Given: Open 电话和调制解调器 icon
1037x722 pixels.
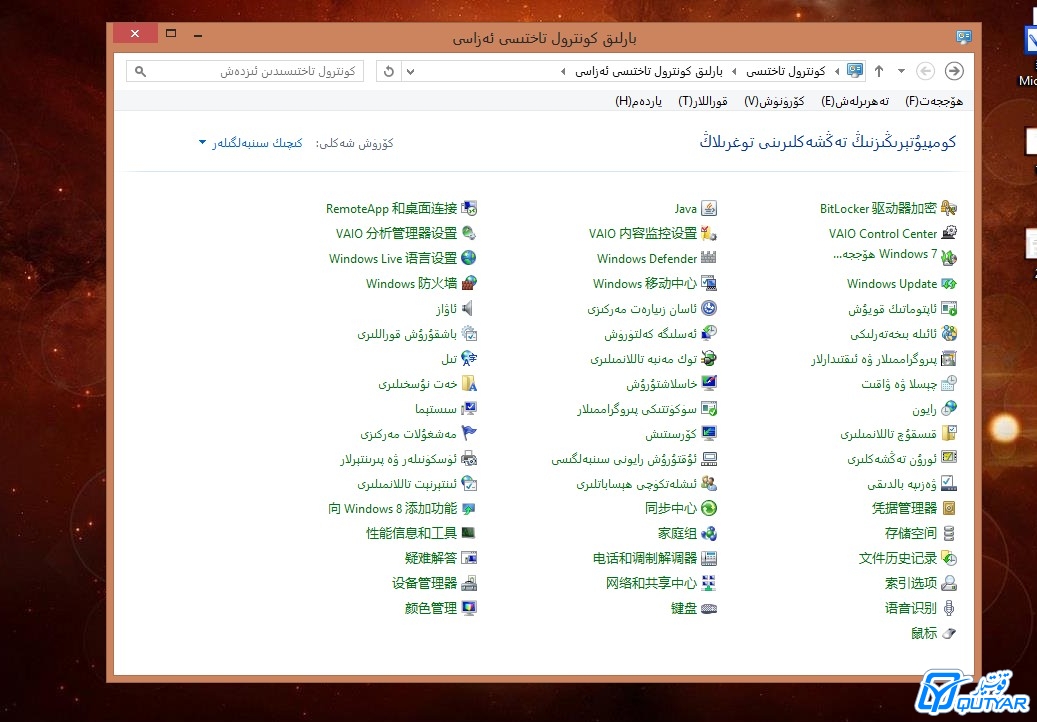Looking at the screenshot, I should pos(709,558).
